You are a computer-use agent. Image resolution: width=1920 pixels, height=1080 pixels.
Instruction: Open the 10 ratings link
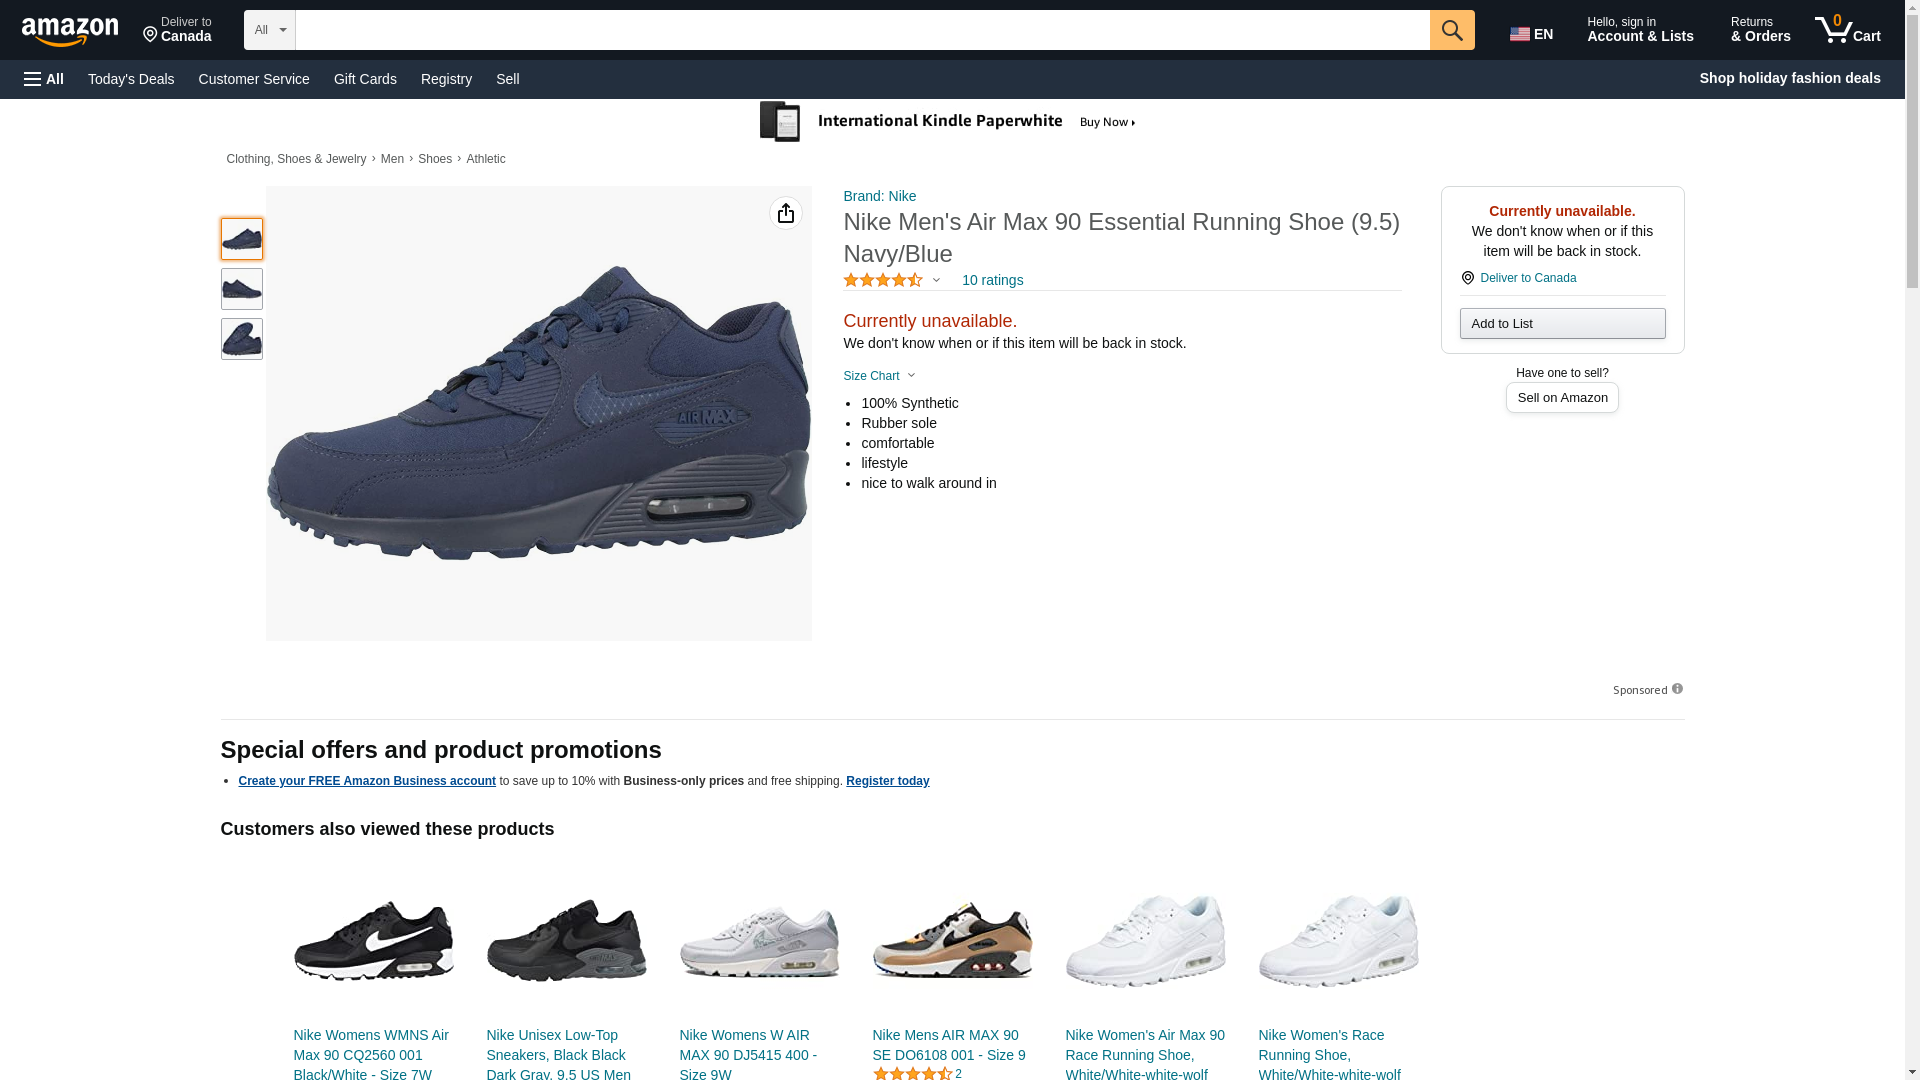pos(992,280)
